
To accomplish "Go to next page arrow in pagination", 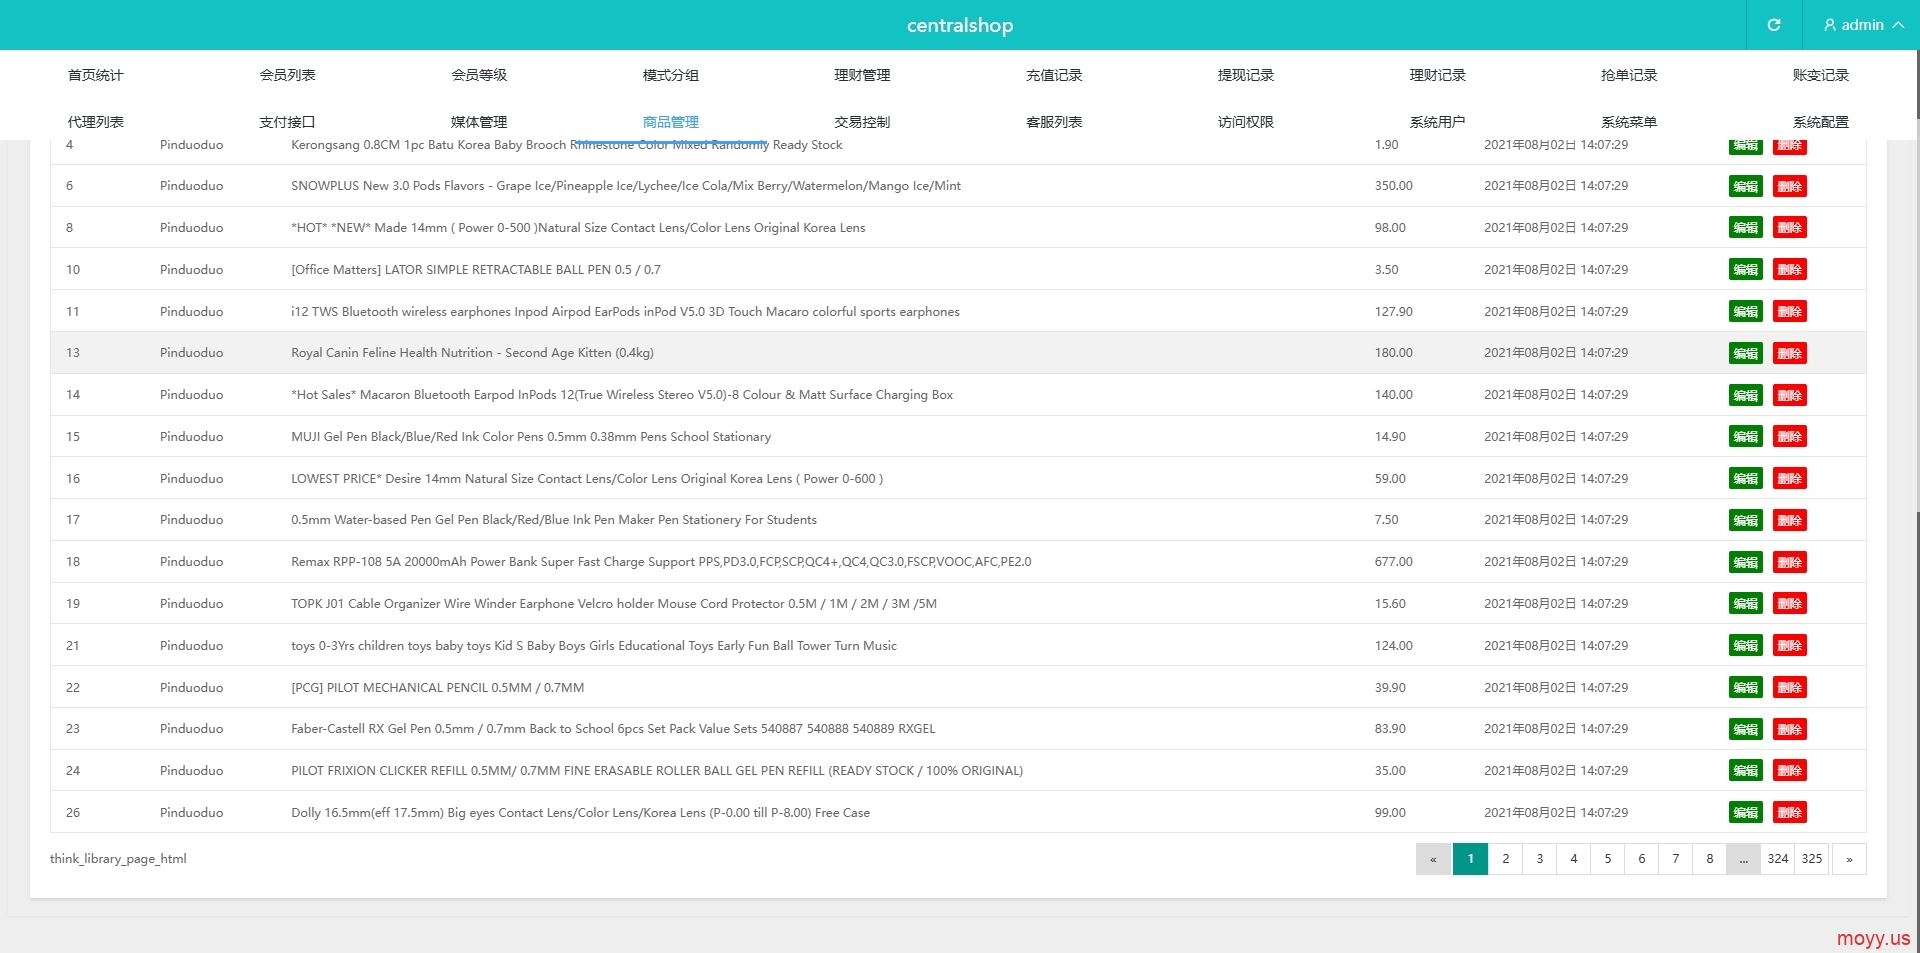I will click(x=1849, y=859).
